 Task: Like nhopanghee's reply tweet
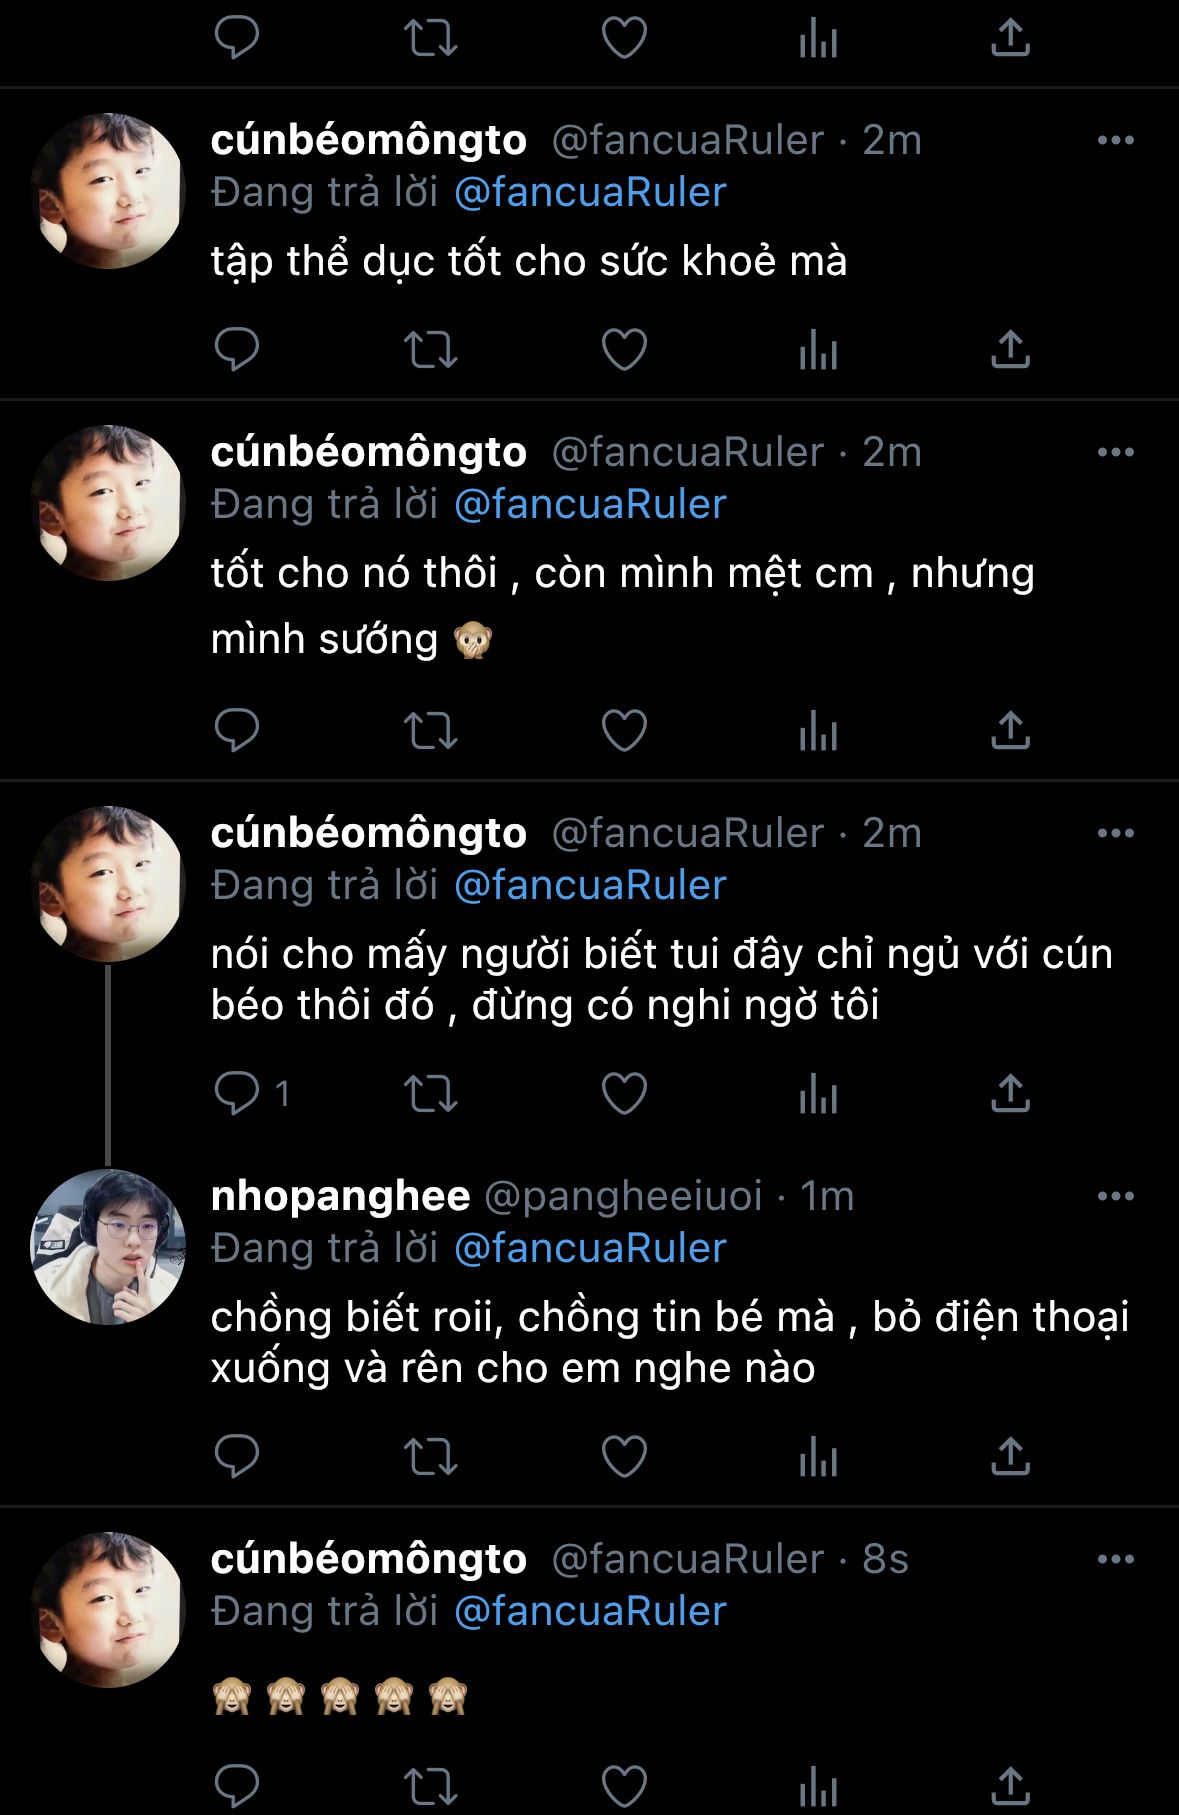pyautogui.click(x=624, y=1456)
